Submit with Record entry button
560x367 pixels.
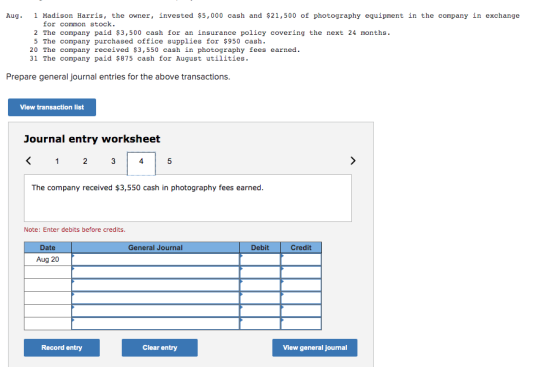(62, 348)
